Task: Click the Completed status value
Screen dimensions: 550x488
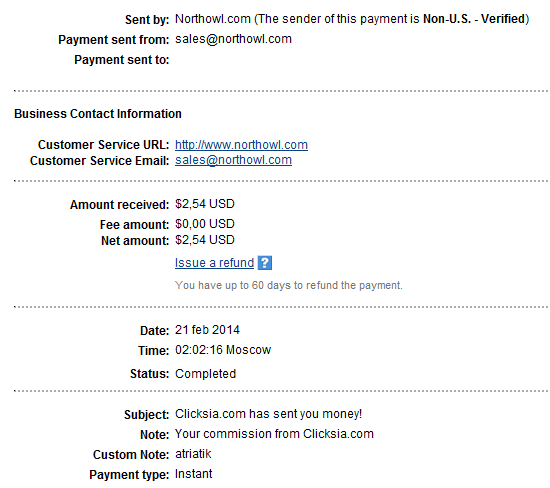Action: pos(206,374)
